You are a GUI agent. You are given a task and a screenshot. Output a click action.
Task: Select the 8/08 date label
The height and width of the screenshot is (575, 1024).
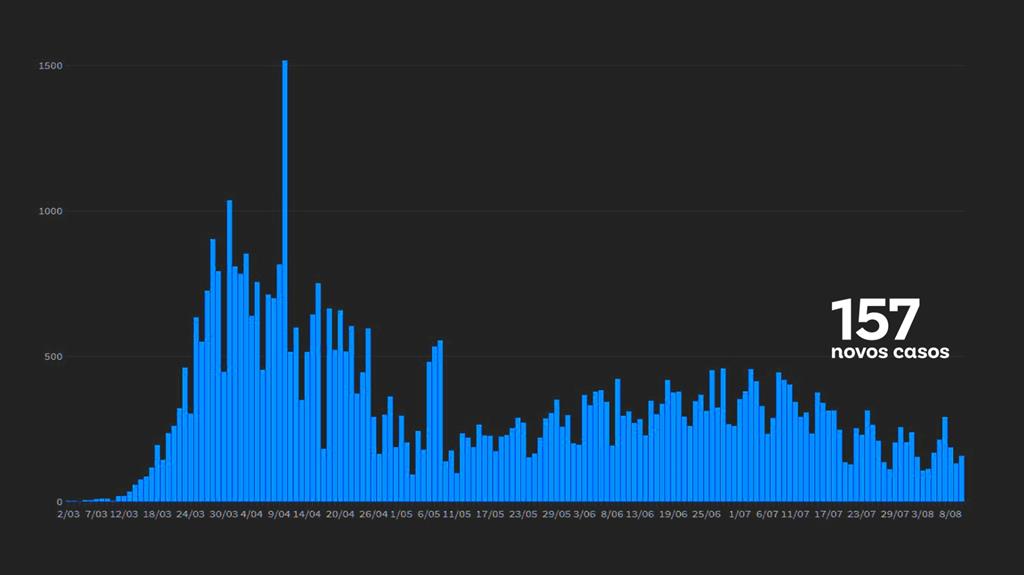[x=948, y=514]
